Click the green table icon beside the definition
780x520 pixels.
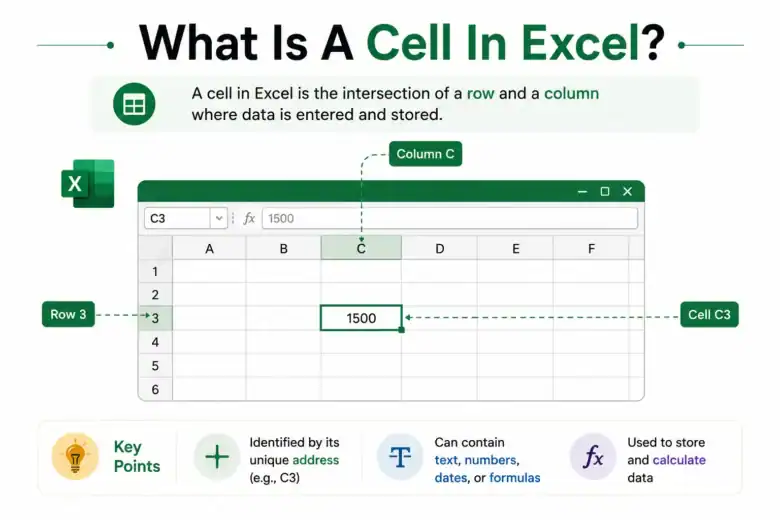pyautogui.click(x=134, y=104)
